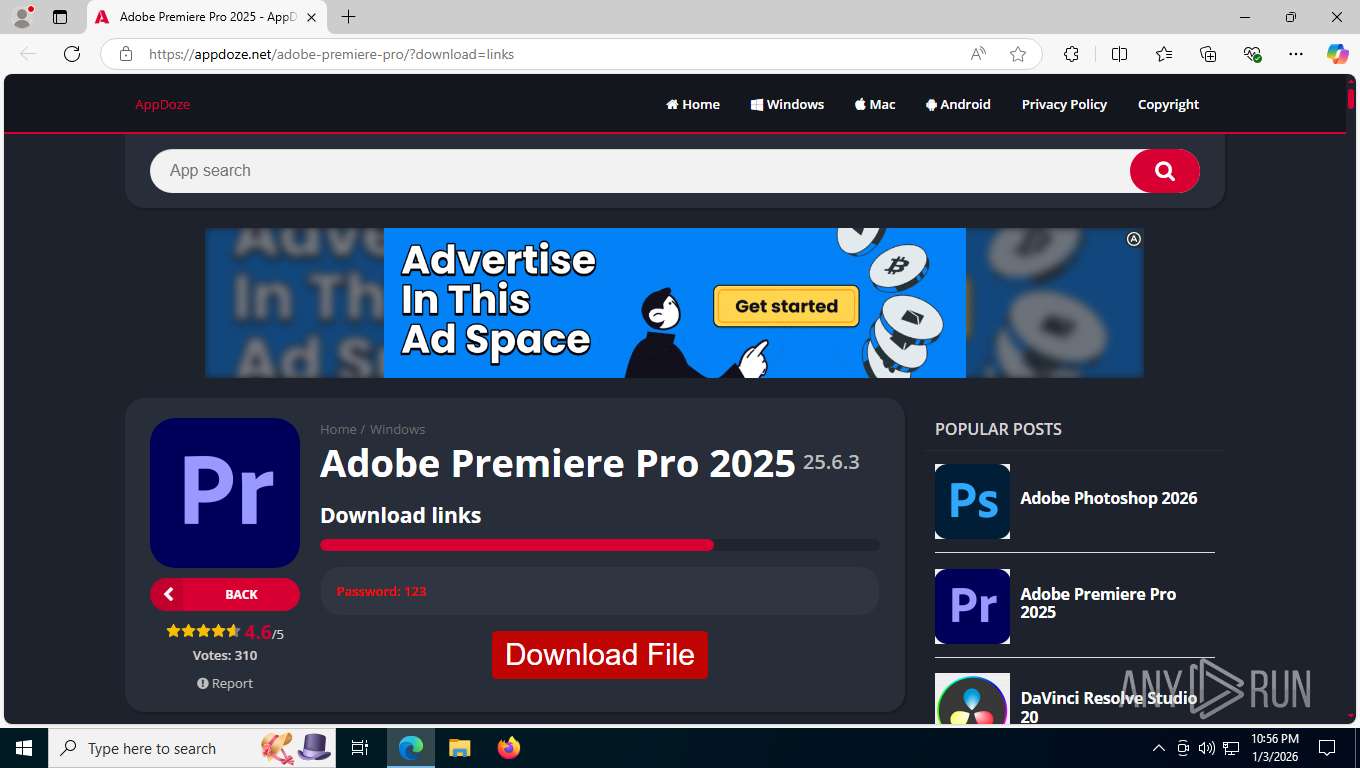Click the Votes: 310 text
This screenshot has height=768, width=1360.
coord(225,656)
